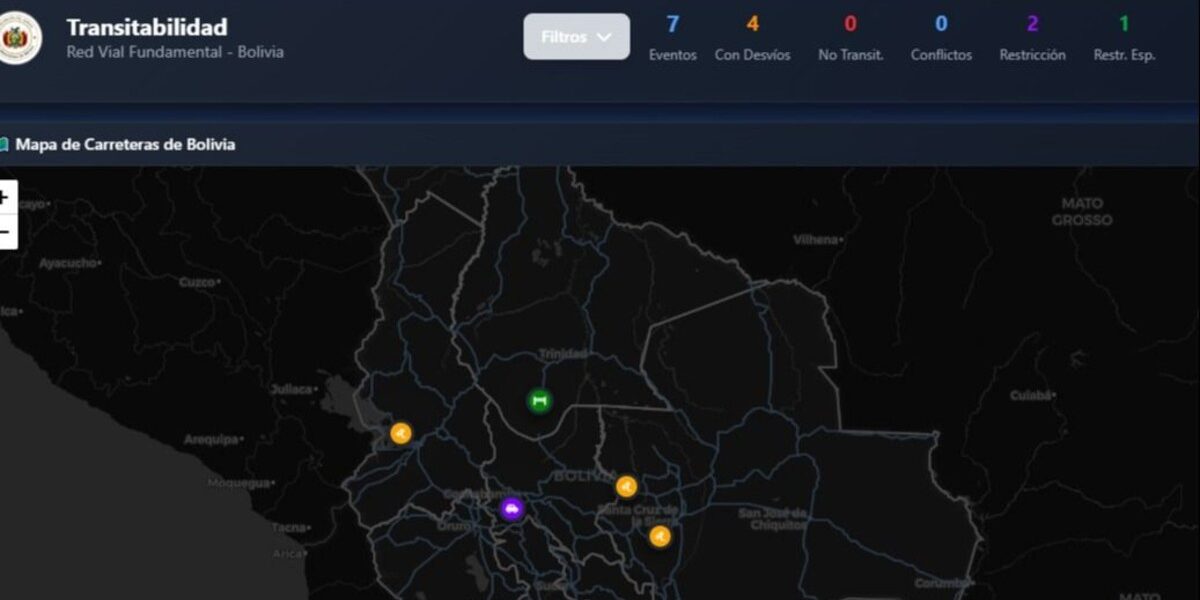Image resolution: width=1200 pixels, height=600 pixels.
Task: Choose the Conflictos counter
Action: click(941, 38)
